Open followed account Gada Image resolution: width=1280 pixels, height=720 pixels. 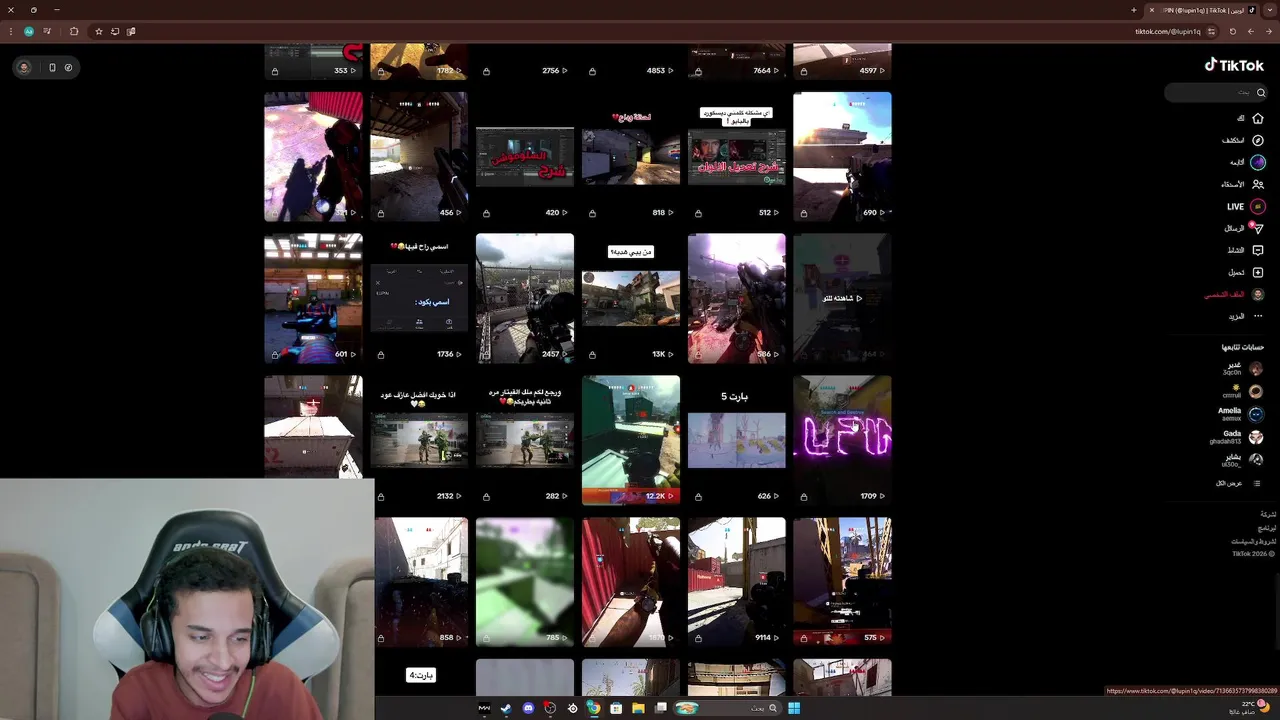pyautogui.click(x=1237, y=437)
